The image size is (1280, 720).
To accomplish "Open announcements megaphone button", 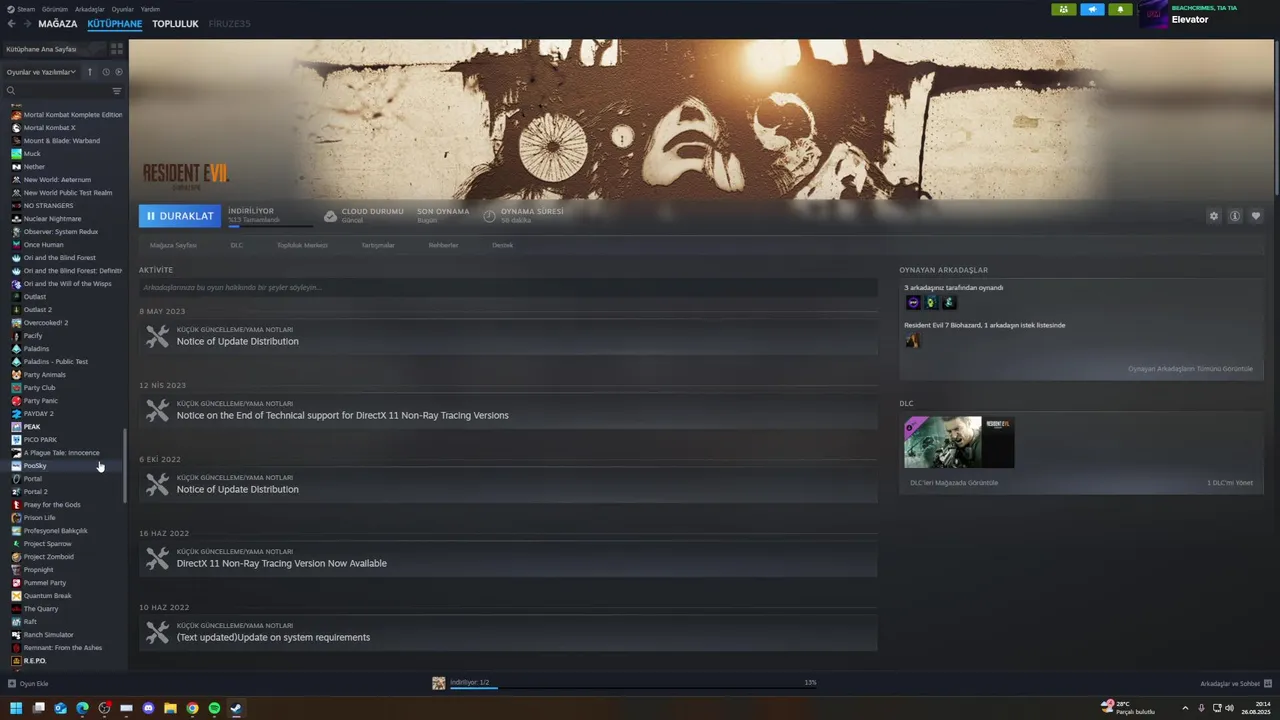I will (1092, 9).
